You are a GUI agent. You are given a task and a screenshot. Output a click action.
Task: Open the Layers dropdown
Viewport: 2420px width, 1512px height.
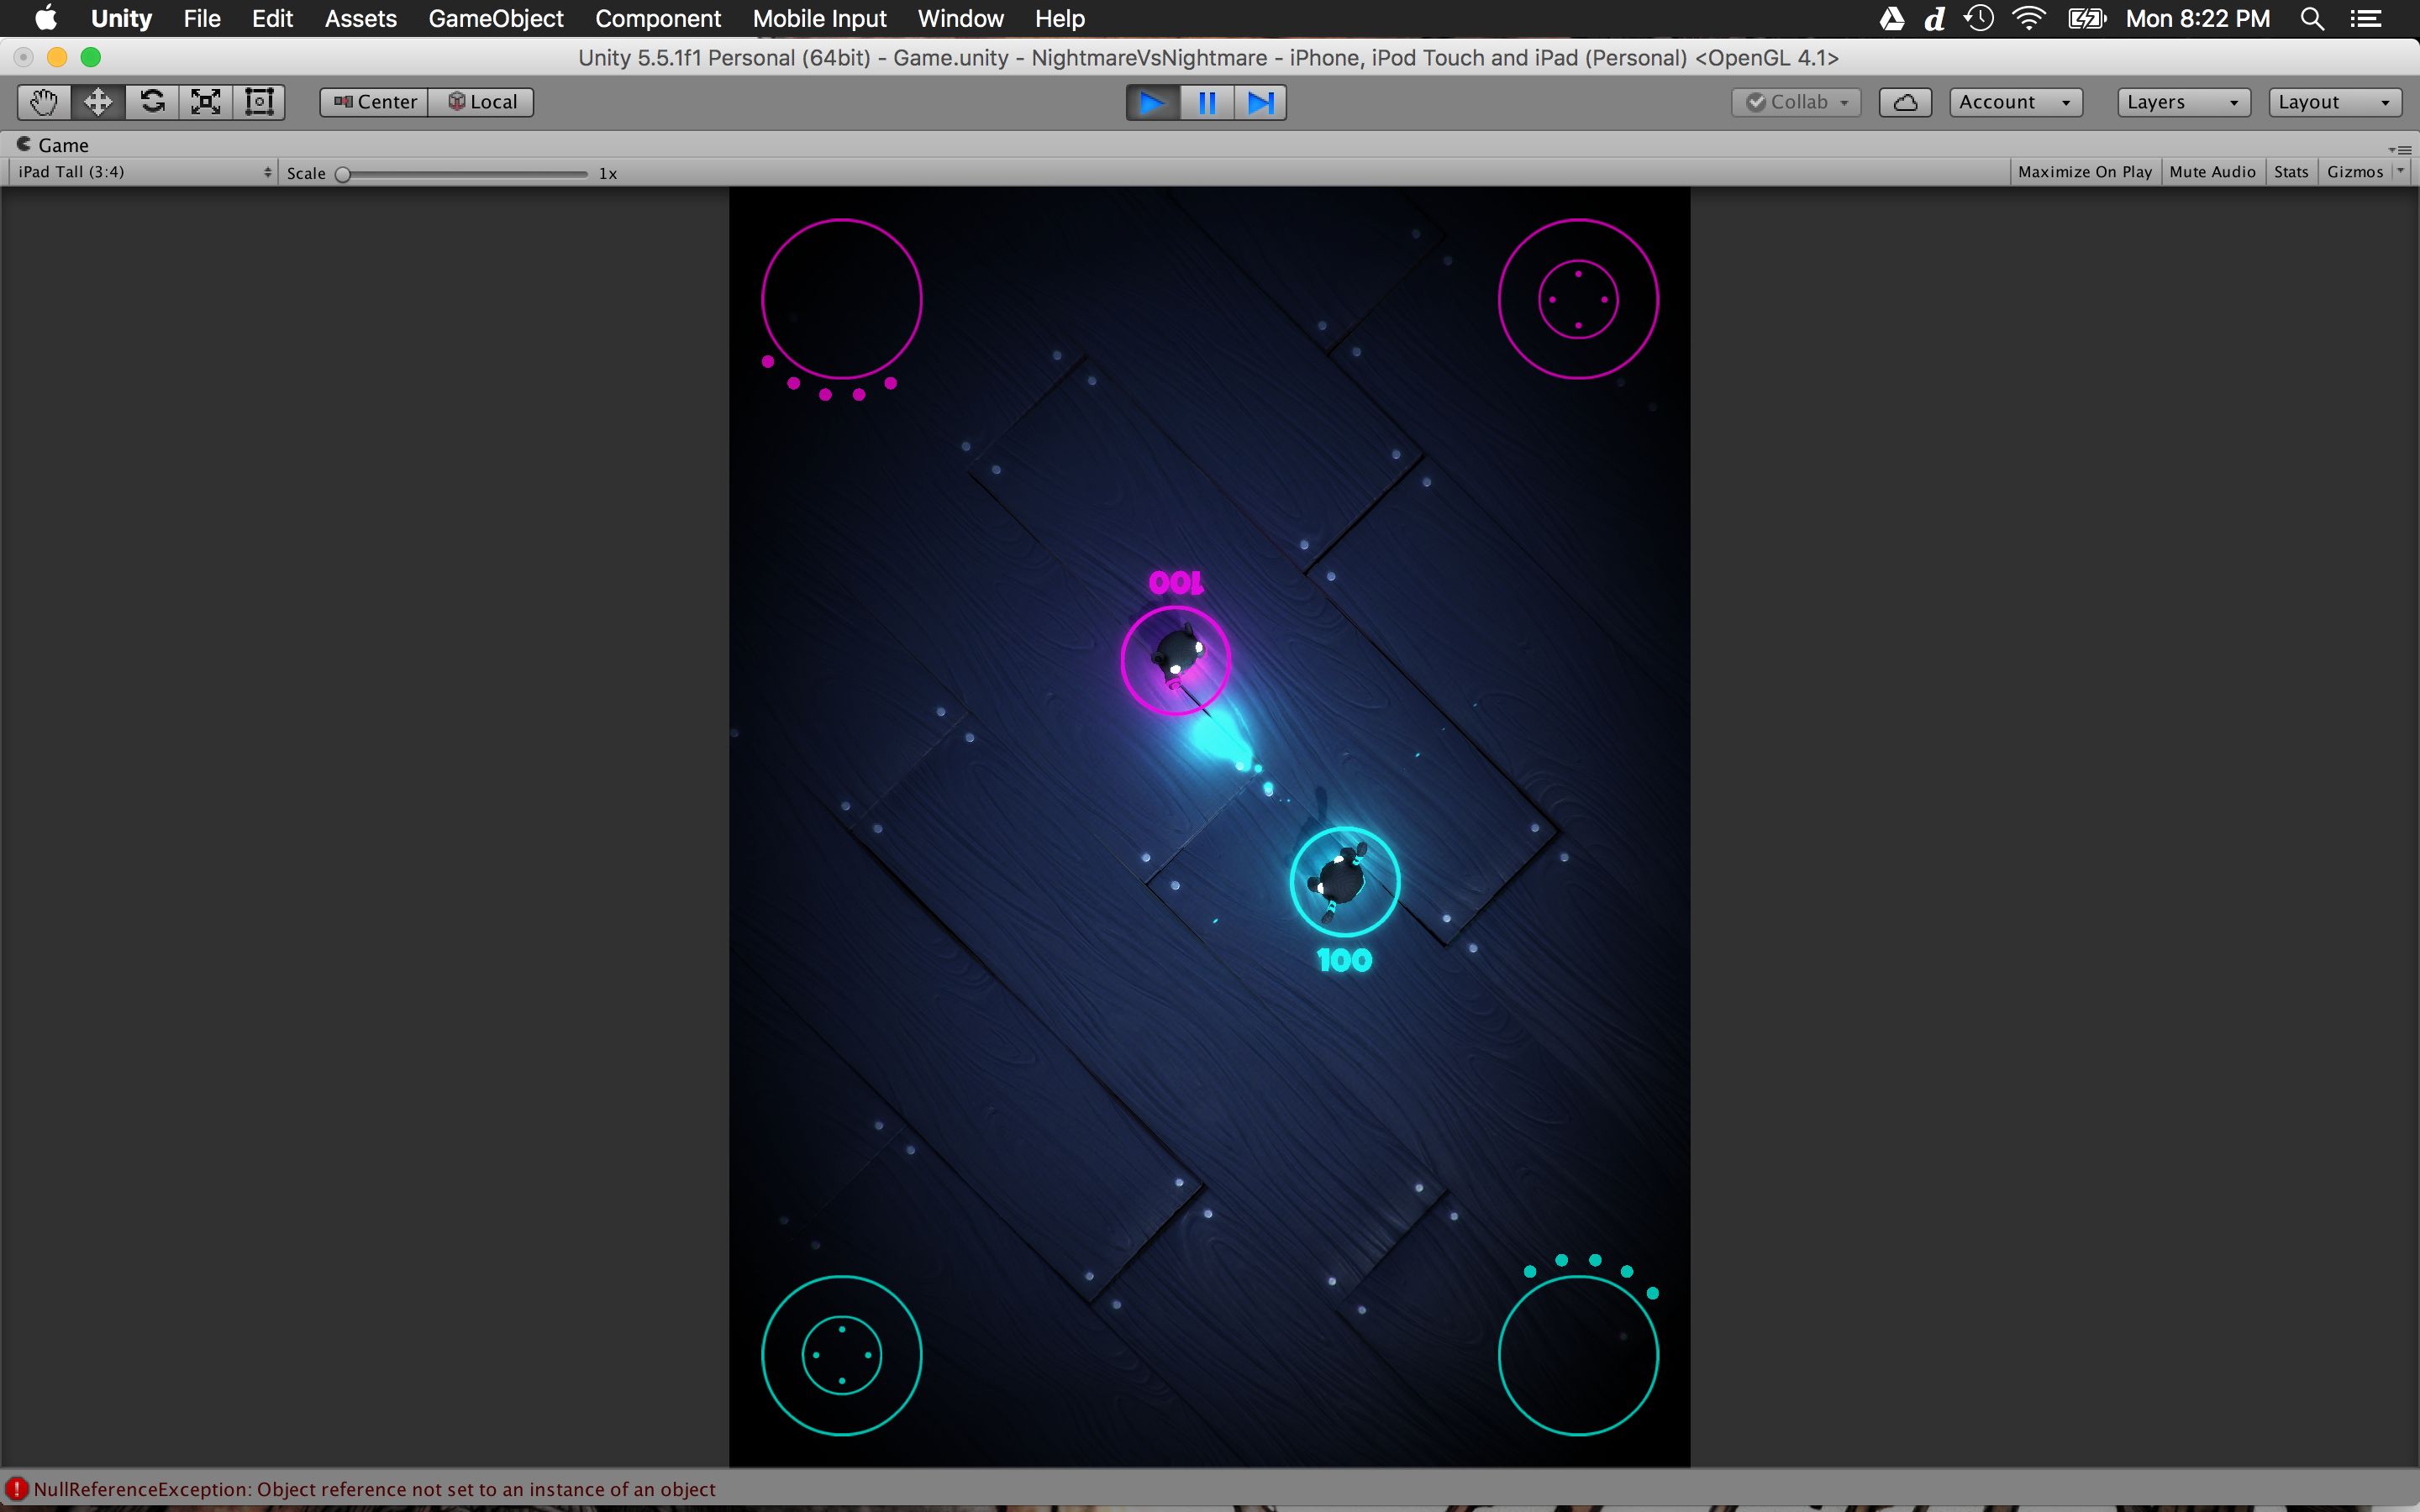tap(2182, 102)
